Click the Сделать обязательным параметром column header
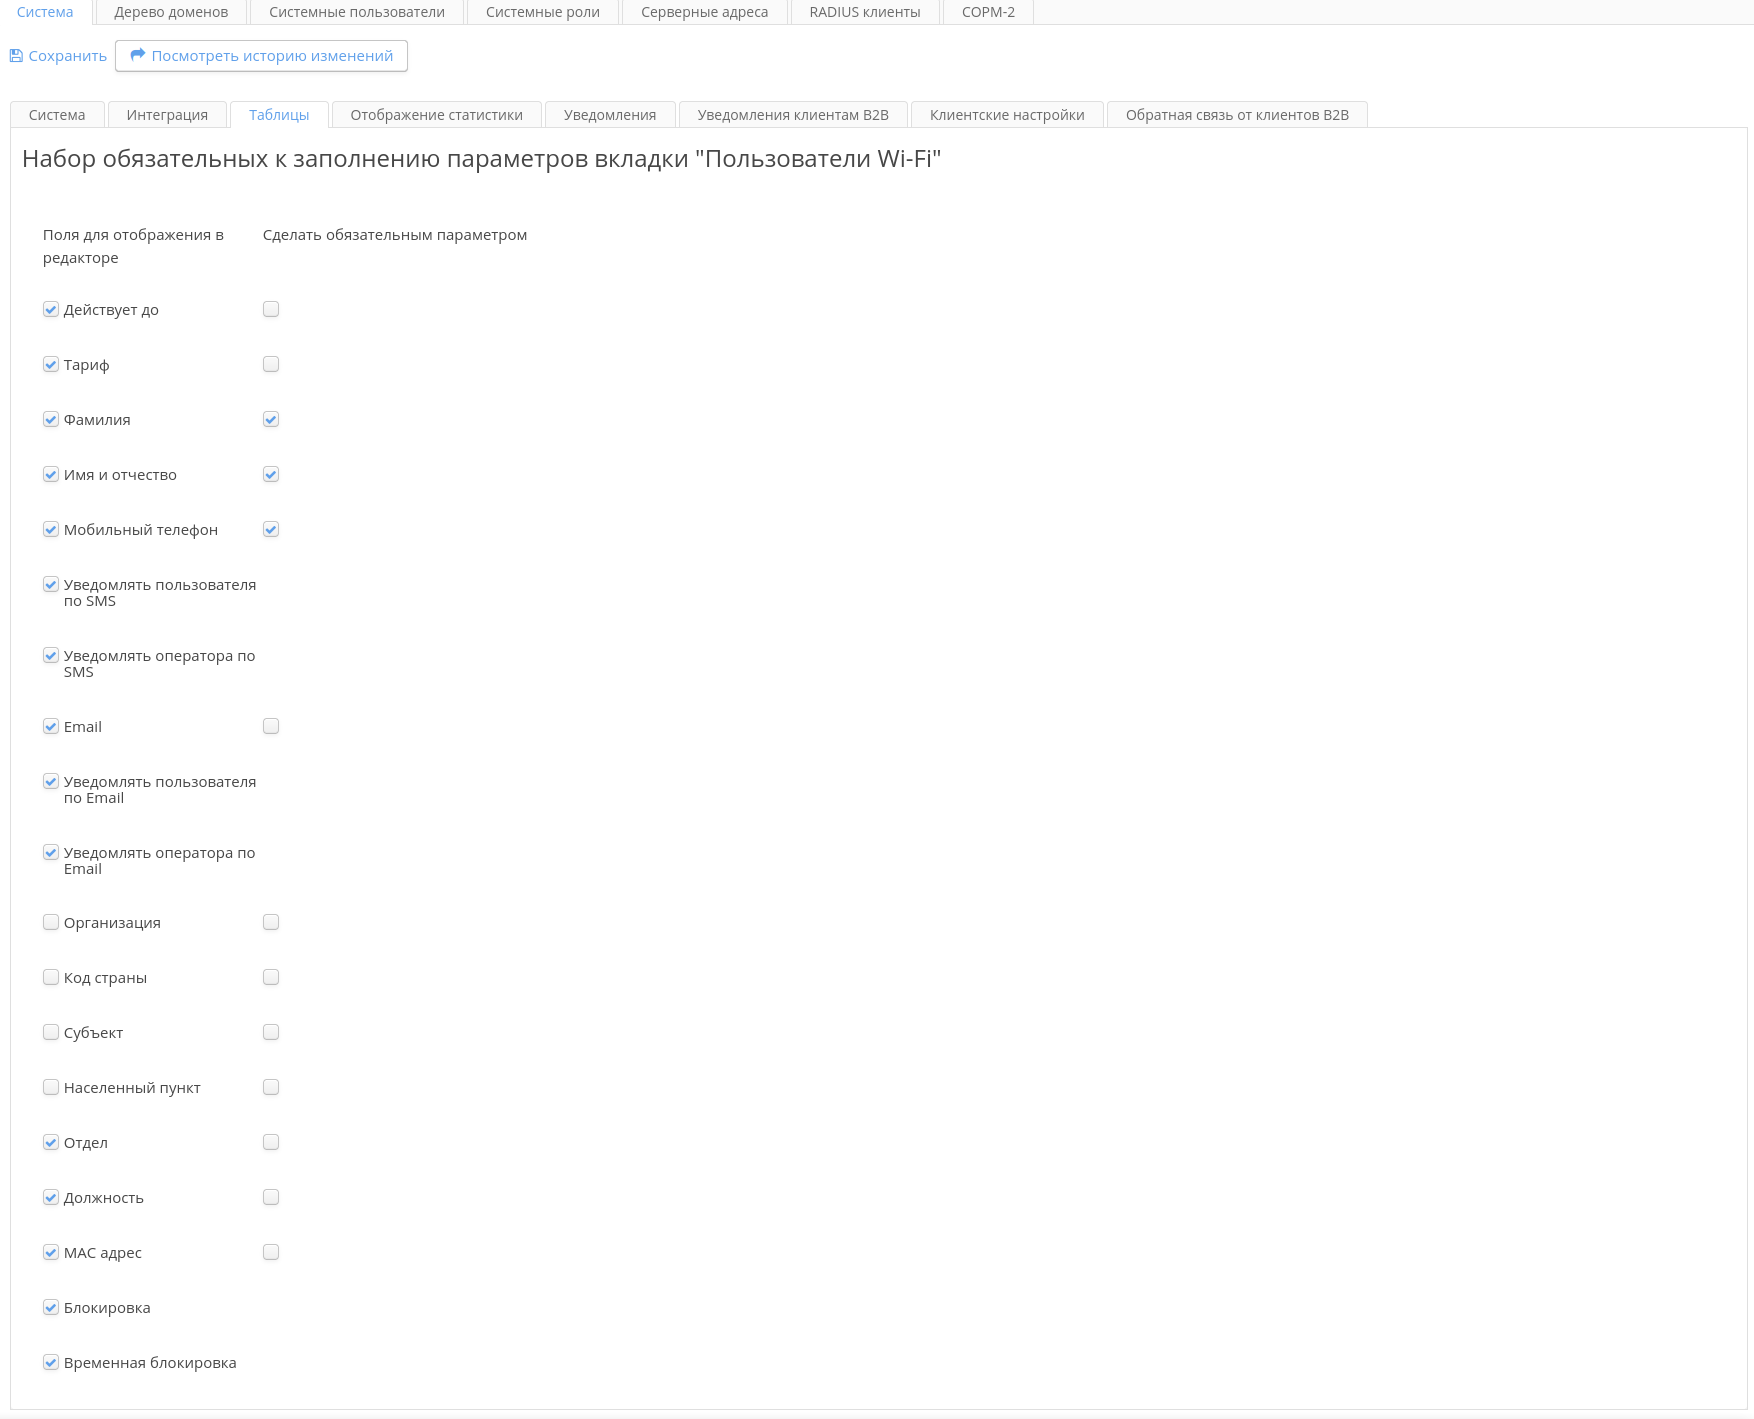 (x=395, y=235)
